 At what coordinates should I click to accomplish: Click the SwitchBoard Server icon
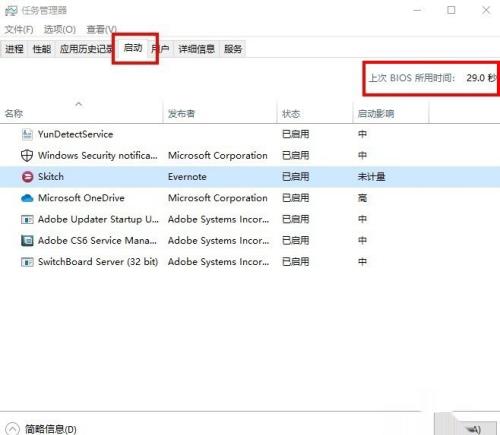[27, 262]
